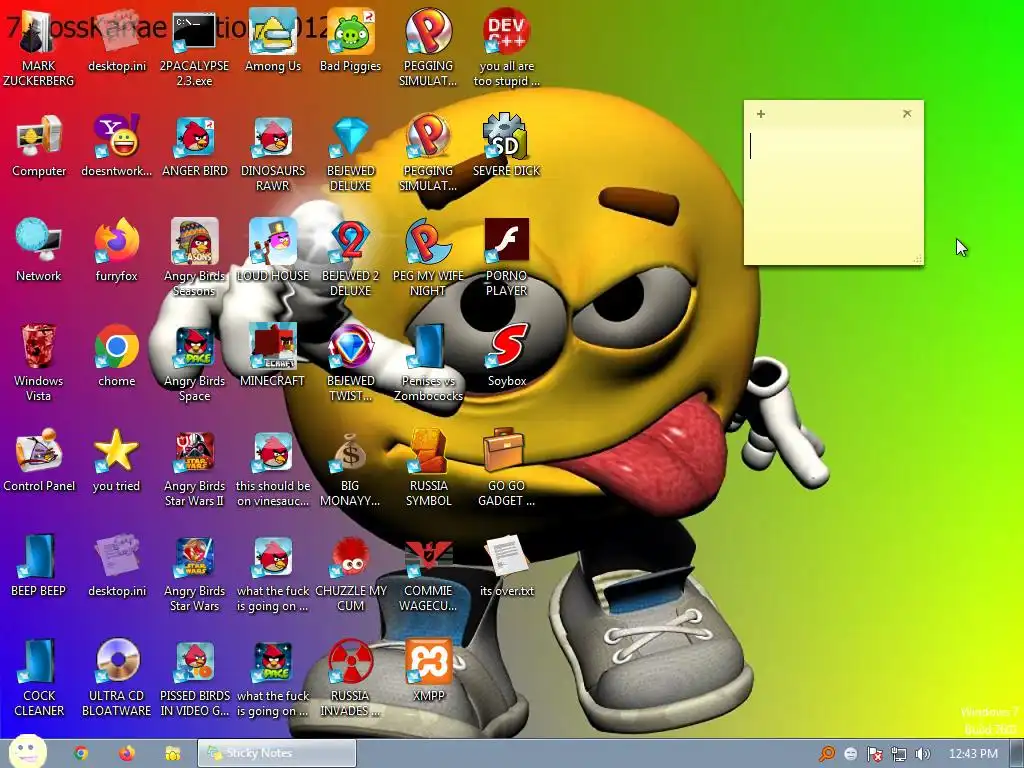Open the yellow folder taskbar icon
1024x768 pixels.
173,754
